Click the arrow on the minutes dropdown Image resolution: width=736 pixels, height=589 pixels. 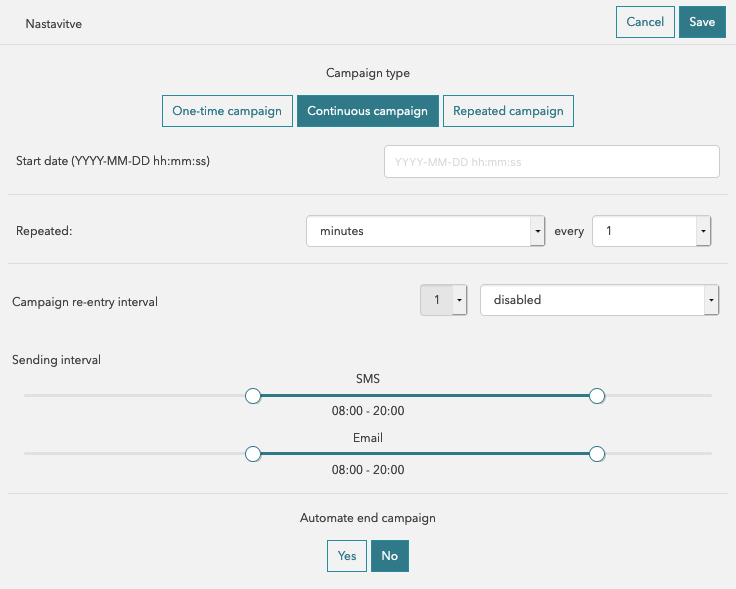coord(538,231)
